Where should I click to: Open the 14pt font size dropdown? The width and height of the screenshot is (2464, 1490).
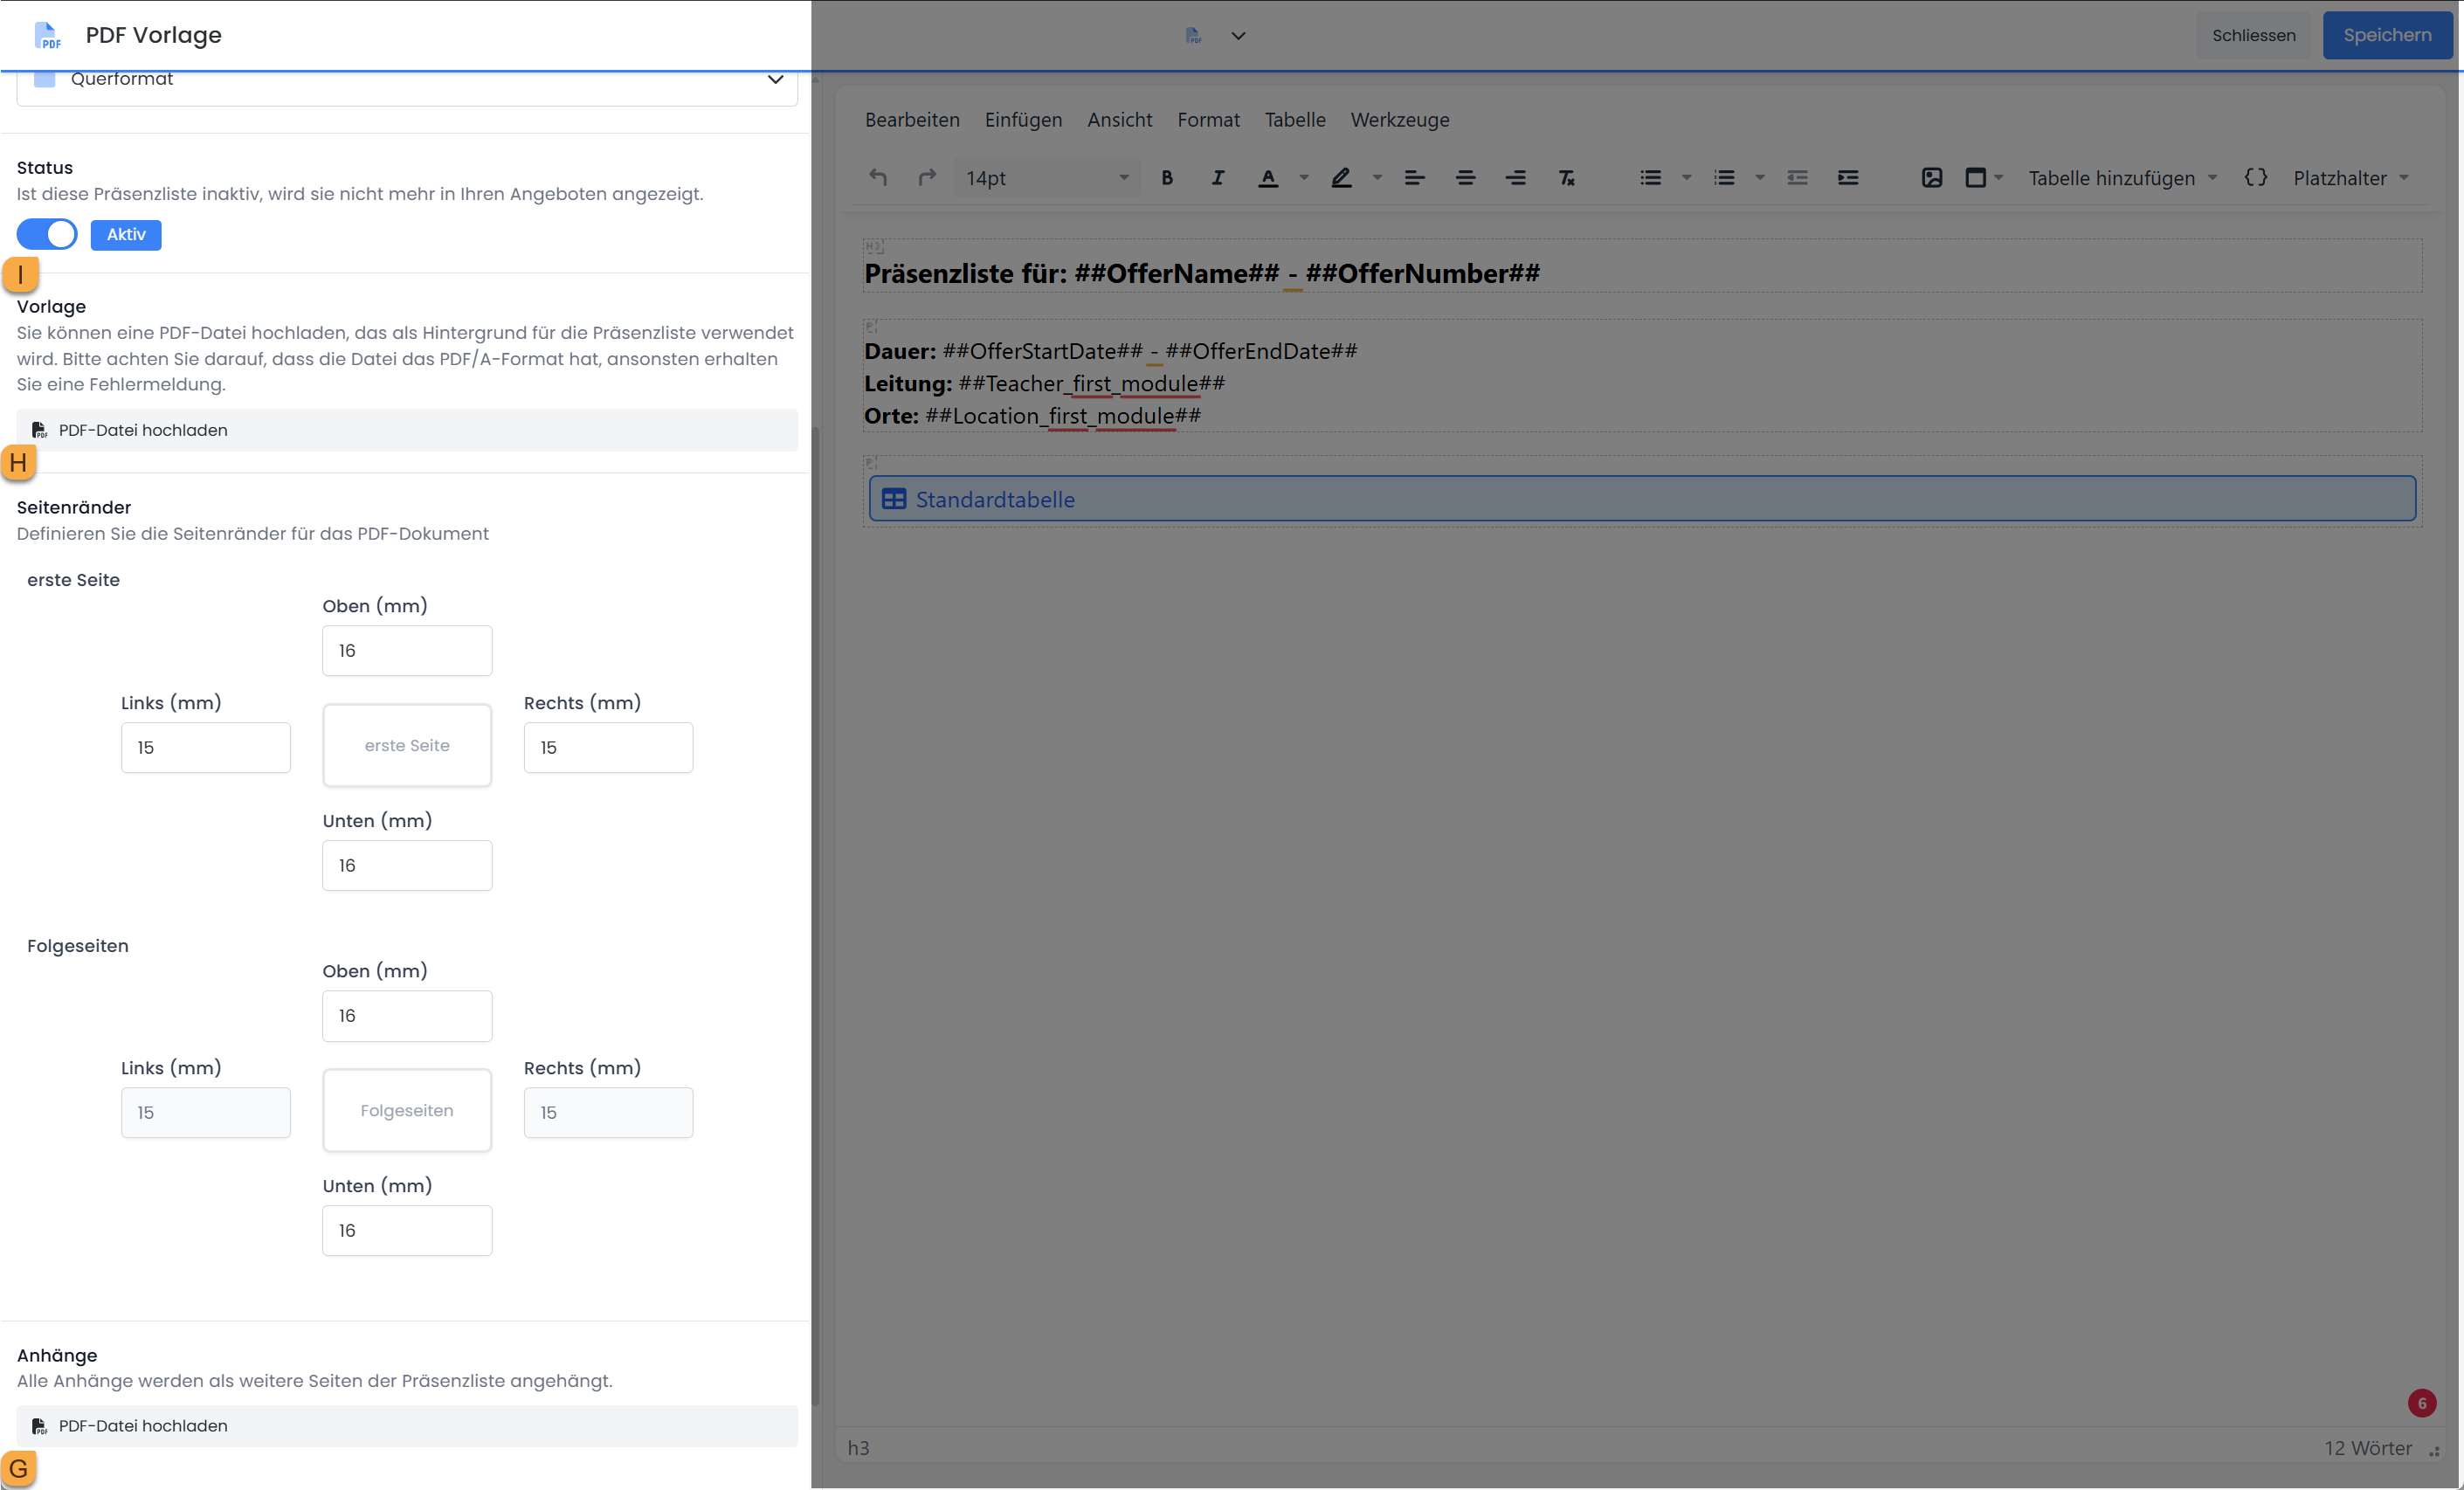(x=1046, y=178)
